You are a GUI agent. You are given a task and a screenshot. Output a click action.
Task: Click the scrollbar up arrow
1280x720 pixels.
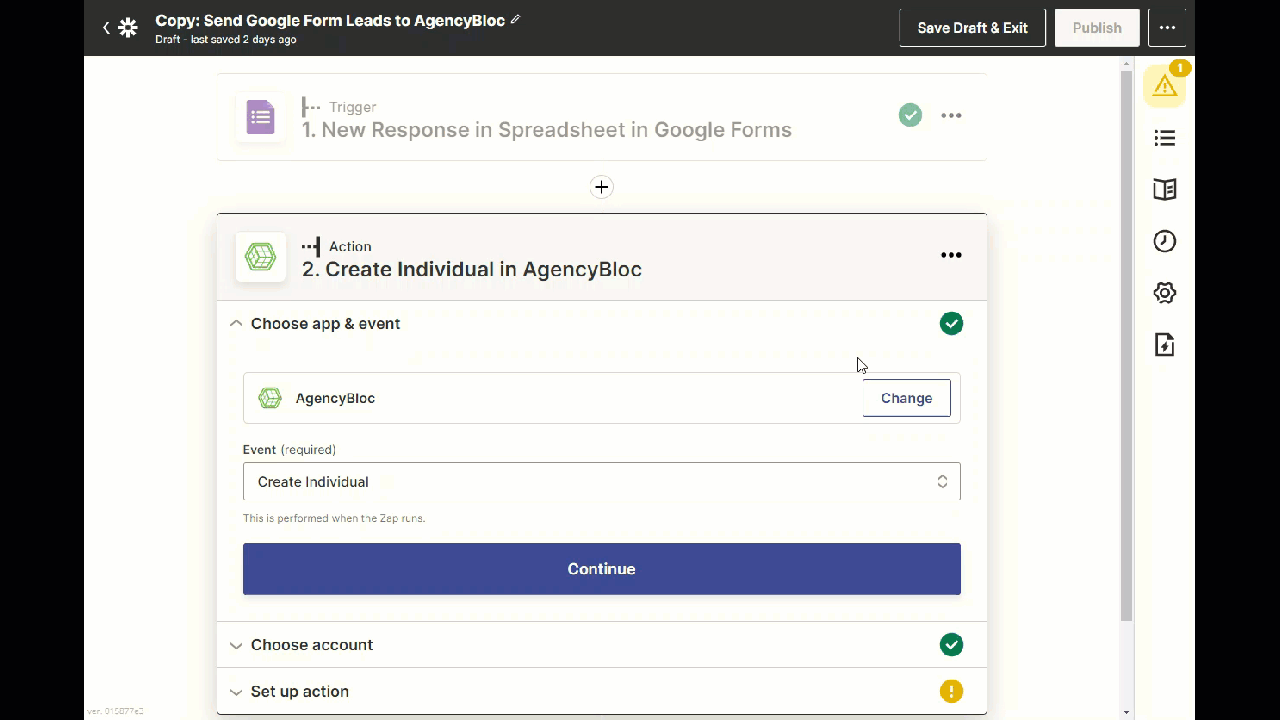(x=1126, y=64)
